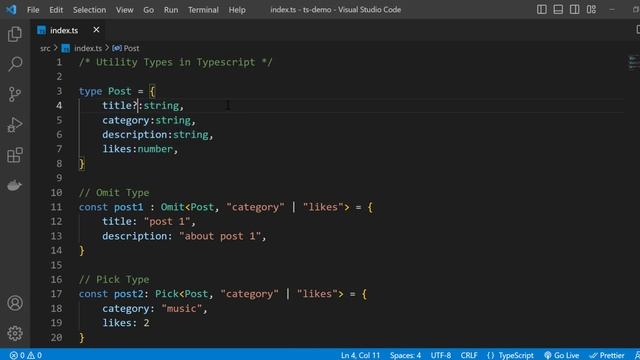Place cursor on 'description:string,' line
The width and height of the screenshot is (640, 360).
(158, 134)
